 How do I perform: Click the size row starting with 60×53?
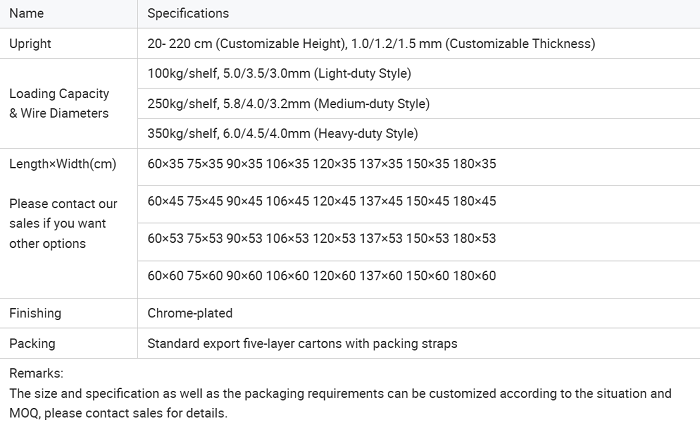pos(321,238)
